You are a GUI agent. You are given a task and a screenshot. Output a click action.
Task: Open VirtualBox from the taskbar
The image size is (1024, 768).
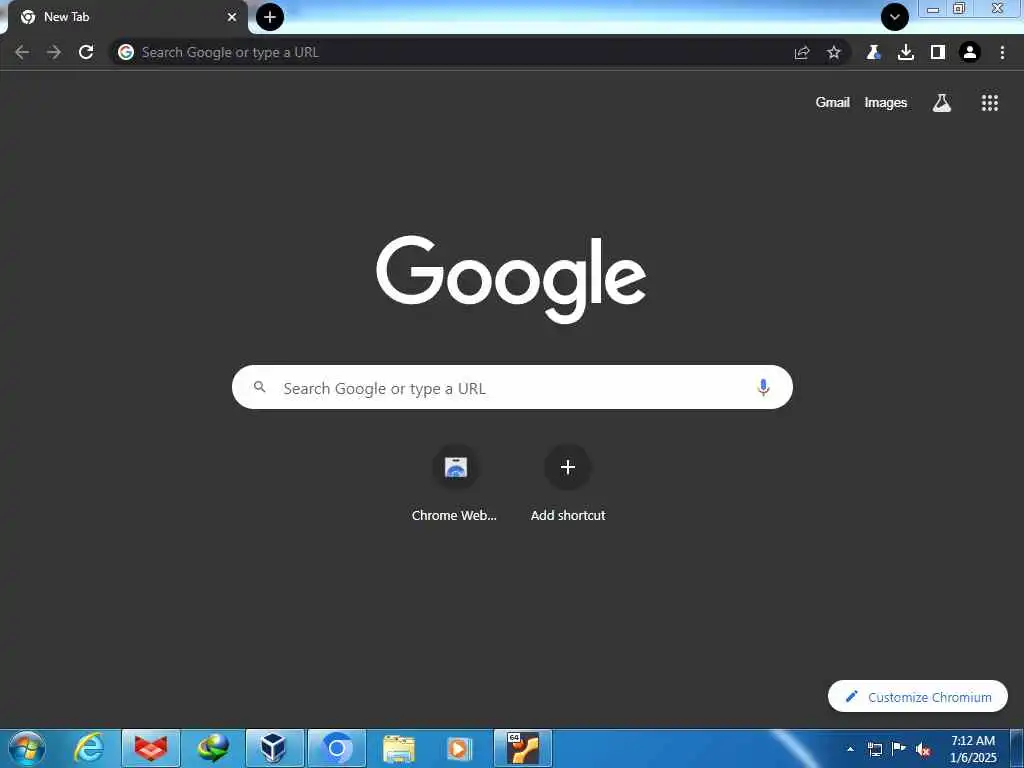(275, 748)
